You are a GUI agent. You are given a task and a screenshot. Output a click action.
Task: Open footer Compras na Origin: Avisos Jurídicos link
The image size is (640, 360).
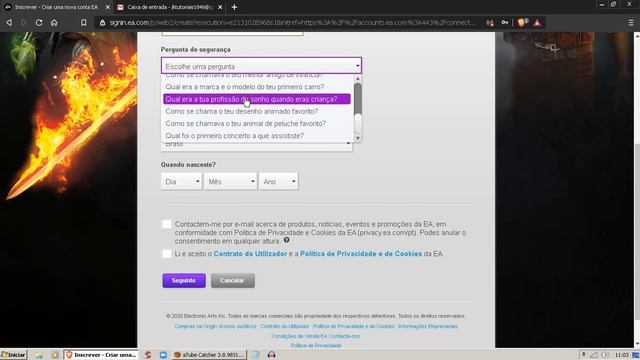[216, 326]
